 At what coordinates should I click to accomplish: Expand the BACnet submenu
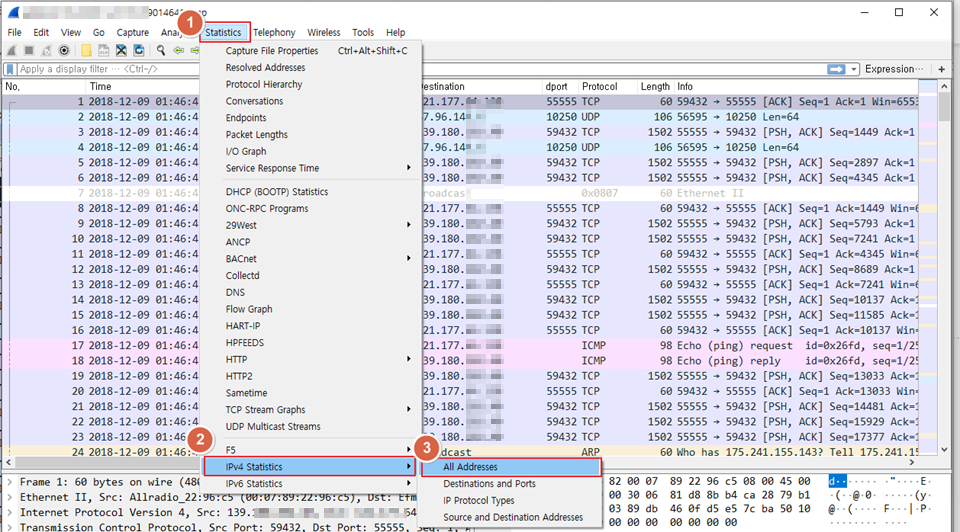pyautogui.click(x=311, y=259)
